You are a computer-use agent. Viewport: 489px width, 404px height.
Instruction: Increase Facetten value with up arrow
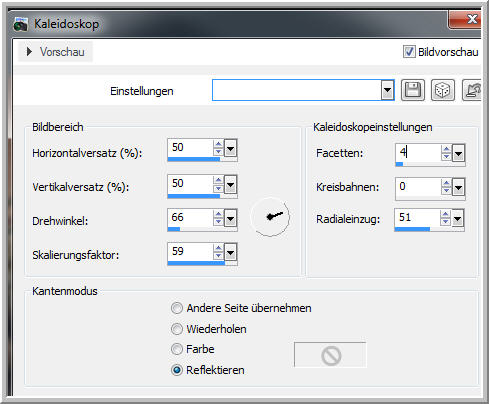(446, 149)
